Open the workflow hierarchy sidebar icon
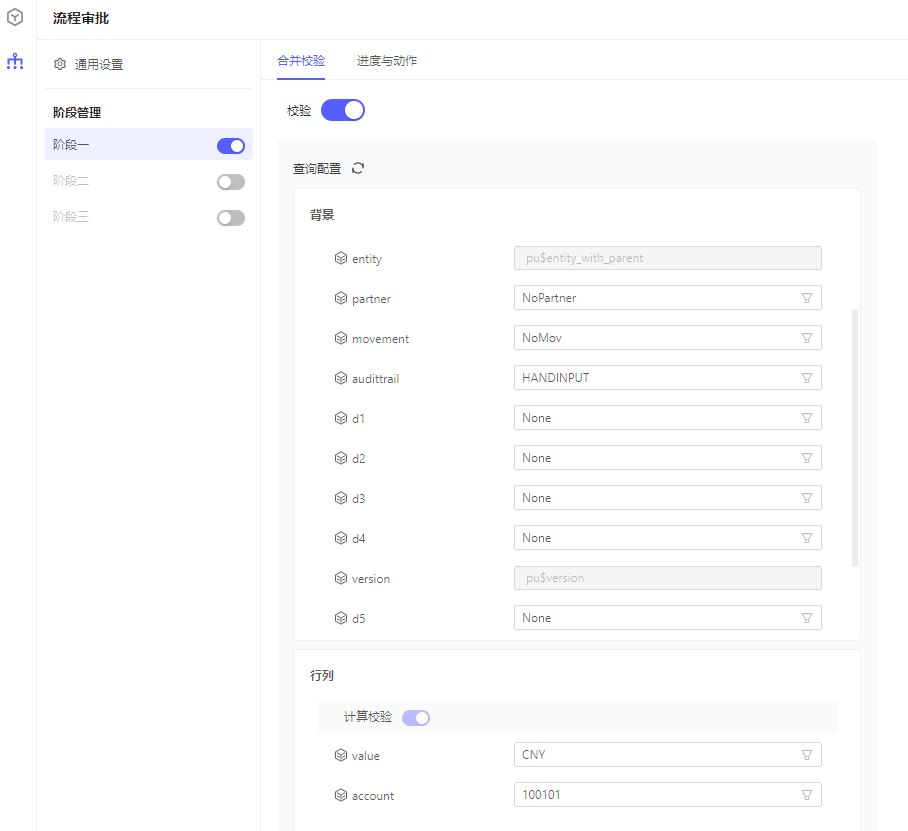This screenshot has width=908, height=831. point(15,62)
